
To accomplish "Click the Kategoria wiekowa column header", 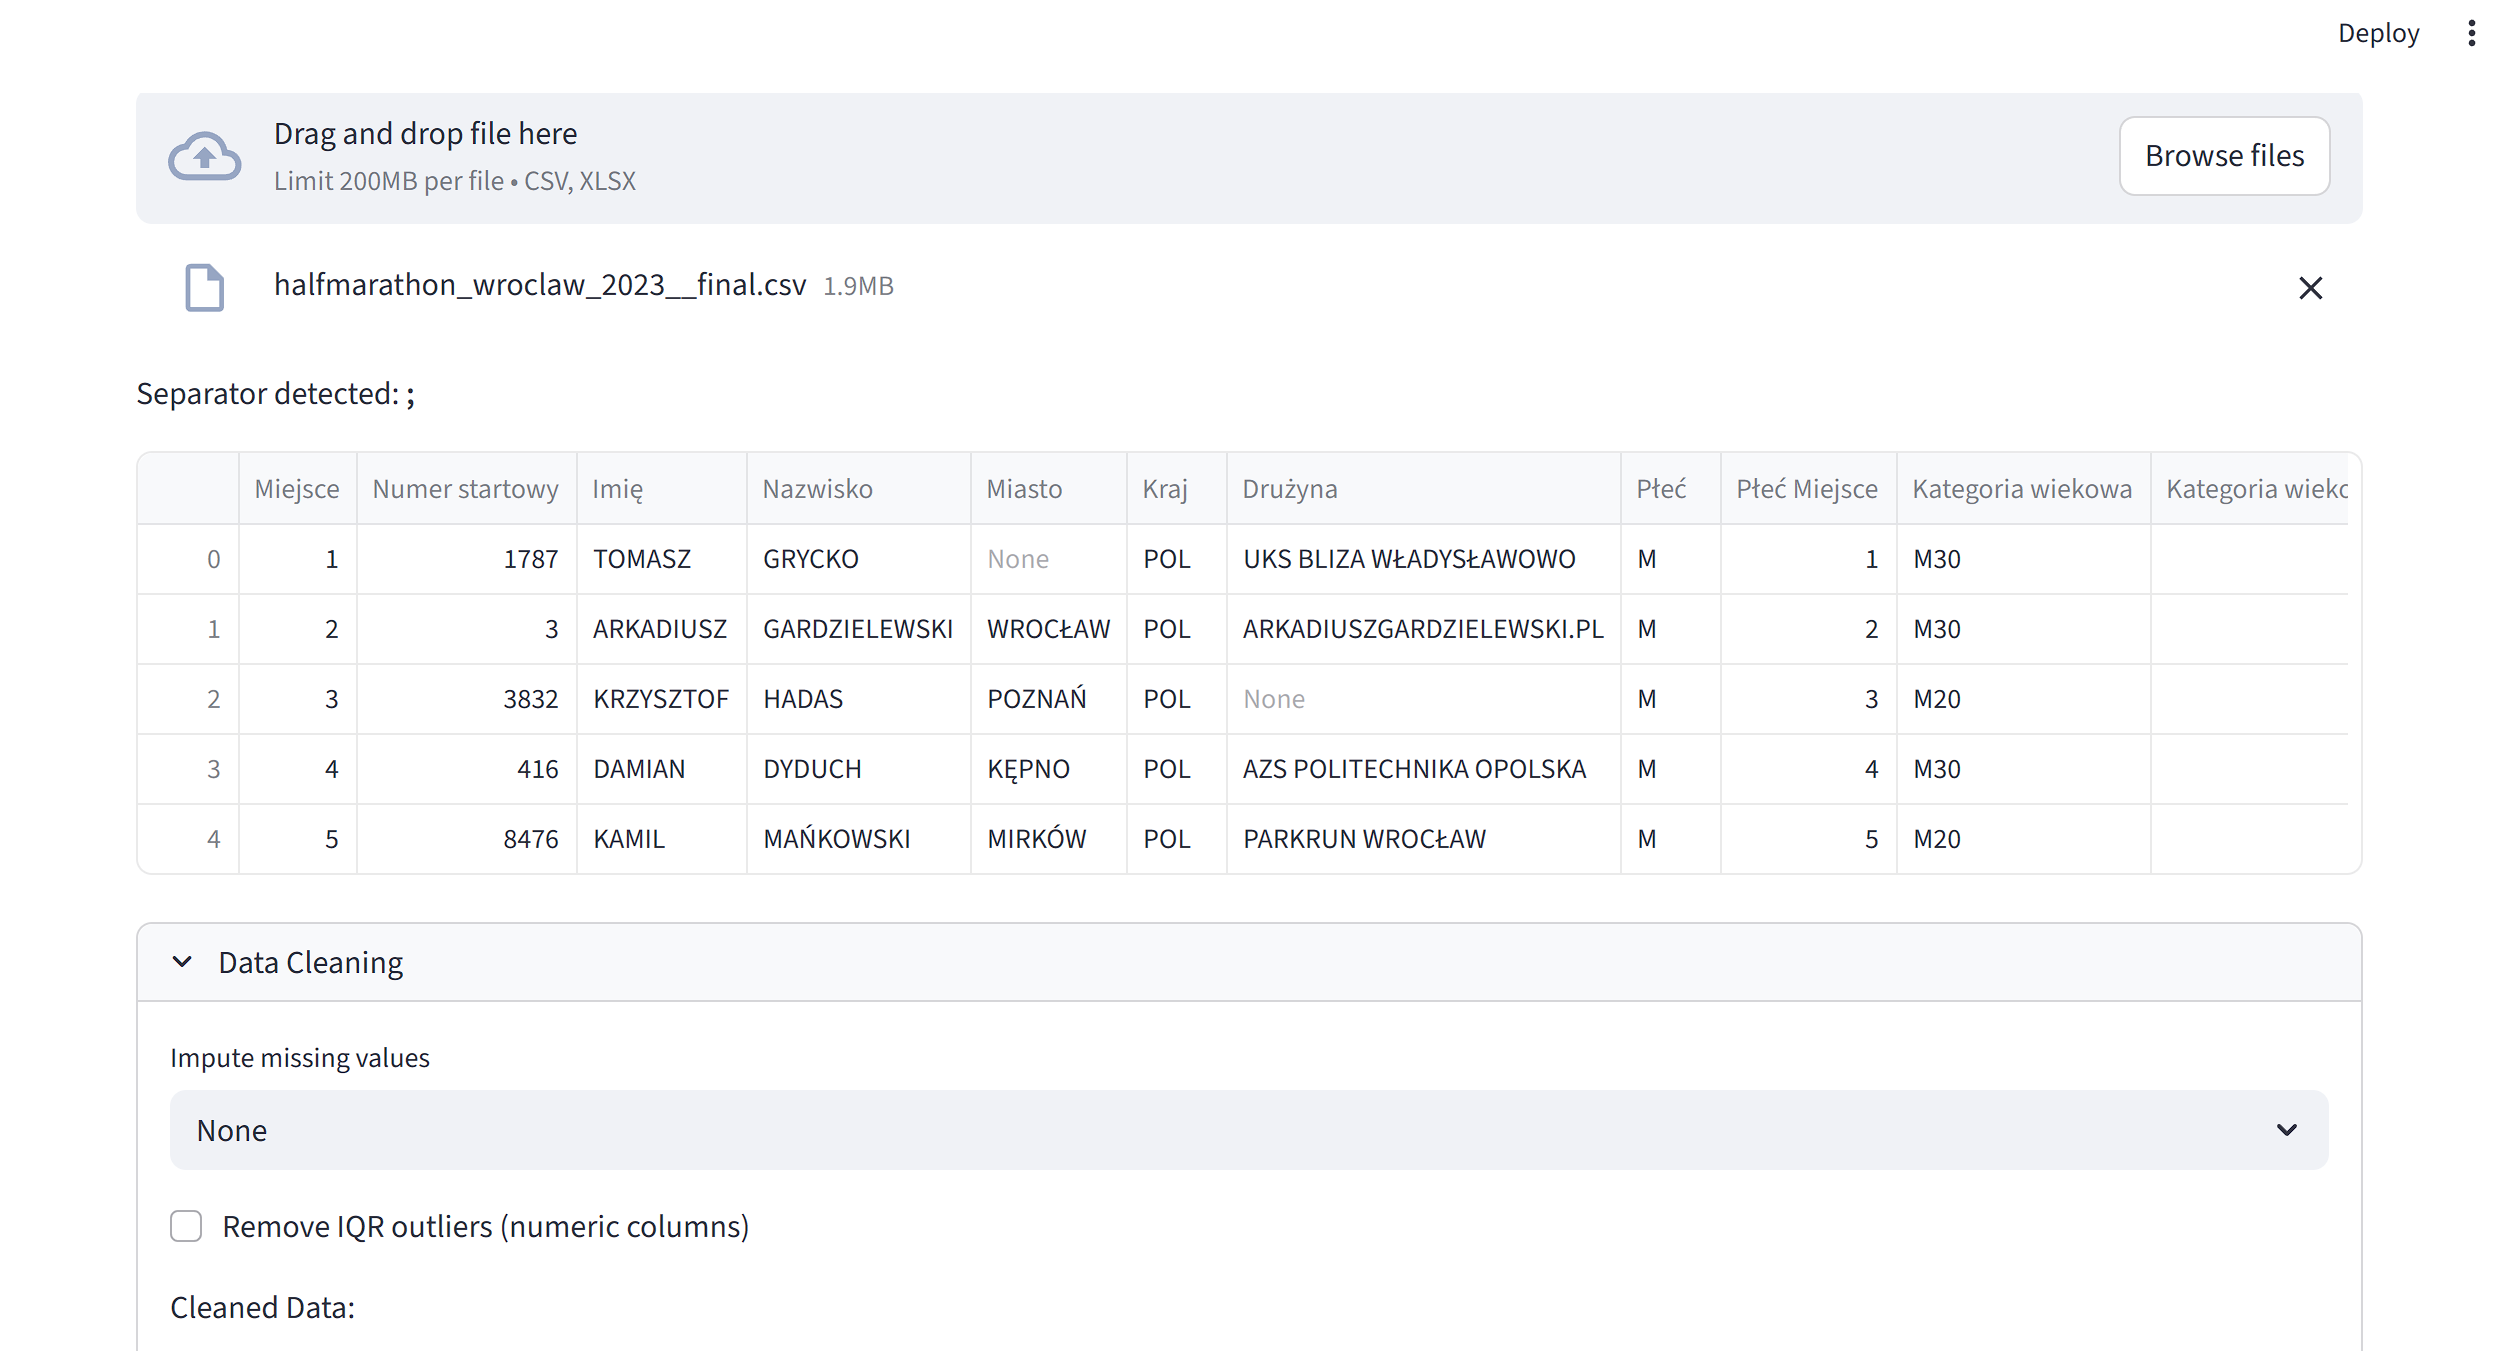I will (2022, 489).
